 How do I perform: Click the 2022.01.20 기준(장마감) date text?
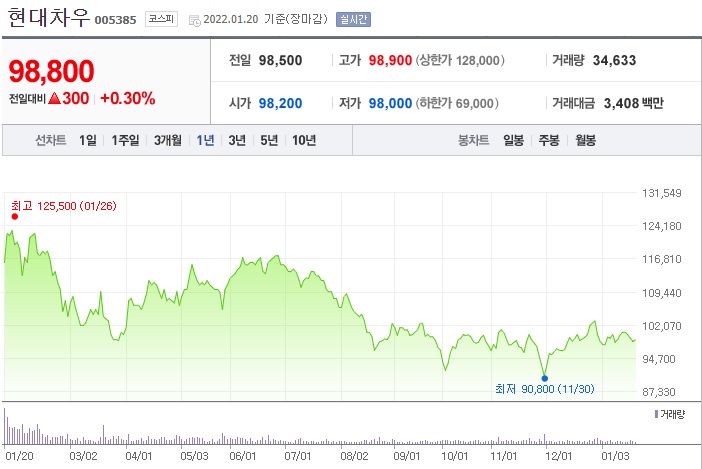(266, 19)
